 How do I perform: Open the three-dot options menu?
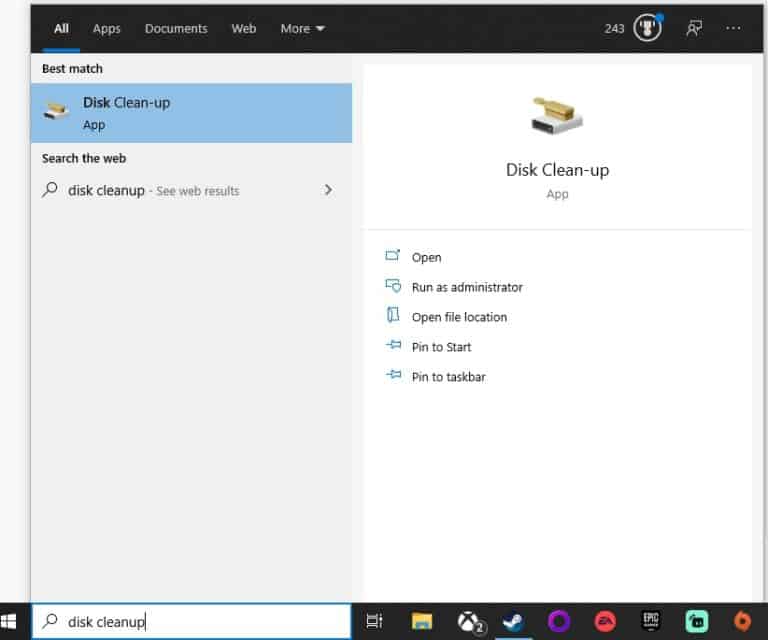[734, 28]
